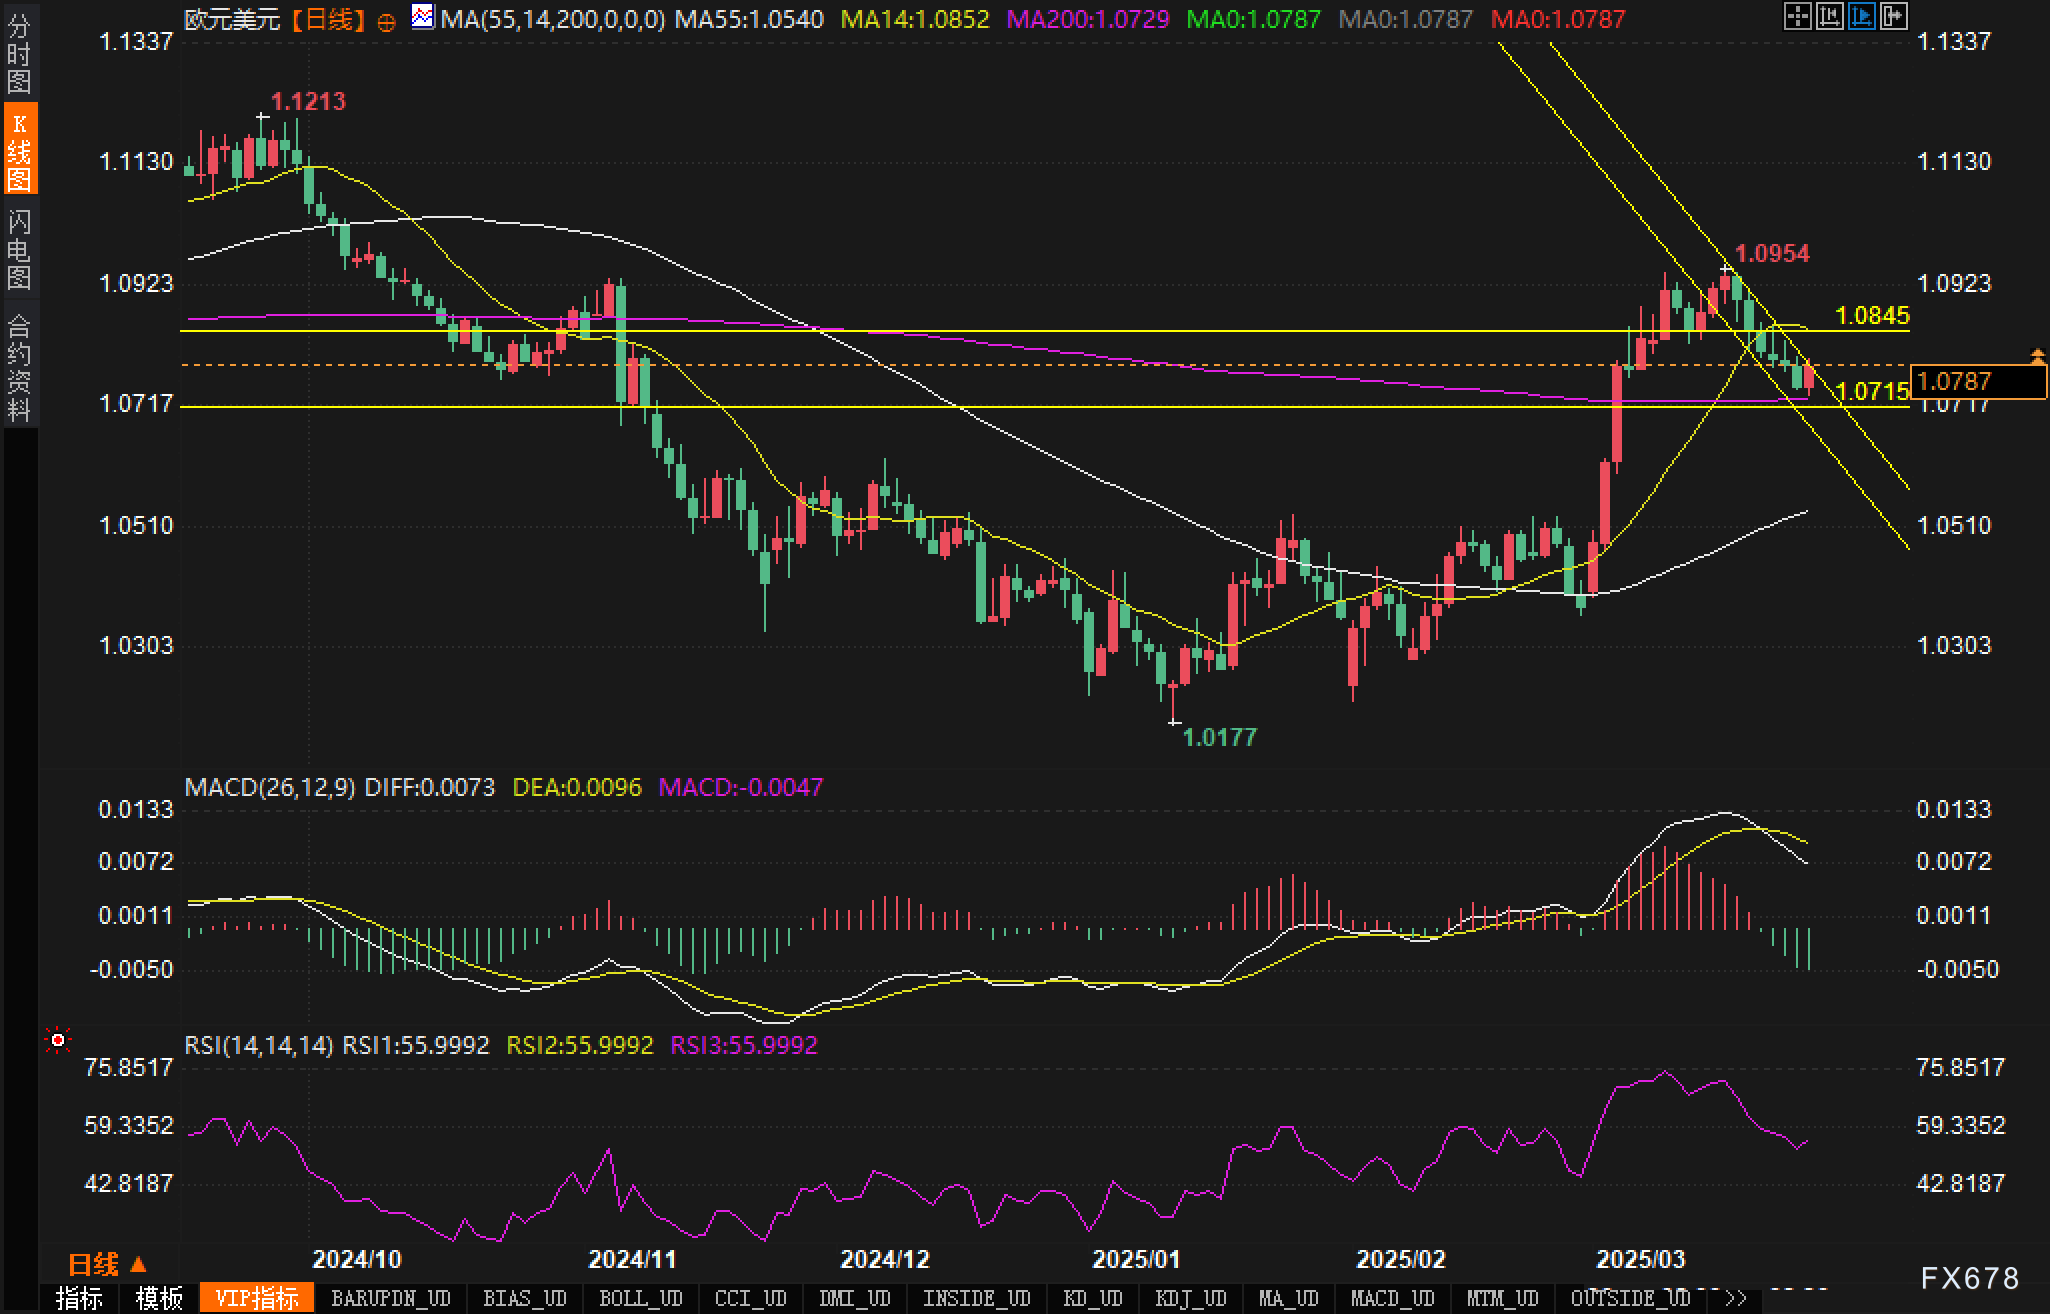This screenshot has width=2050, height=1314.
Task: Open the 指标 tab at bottom
Action: 80,1298
